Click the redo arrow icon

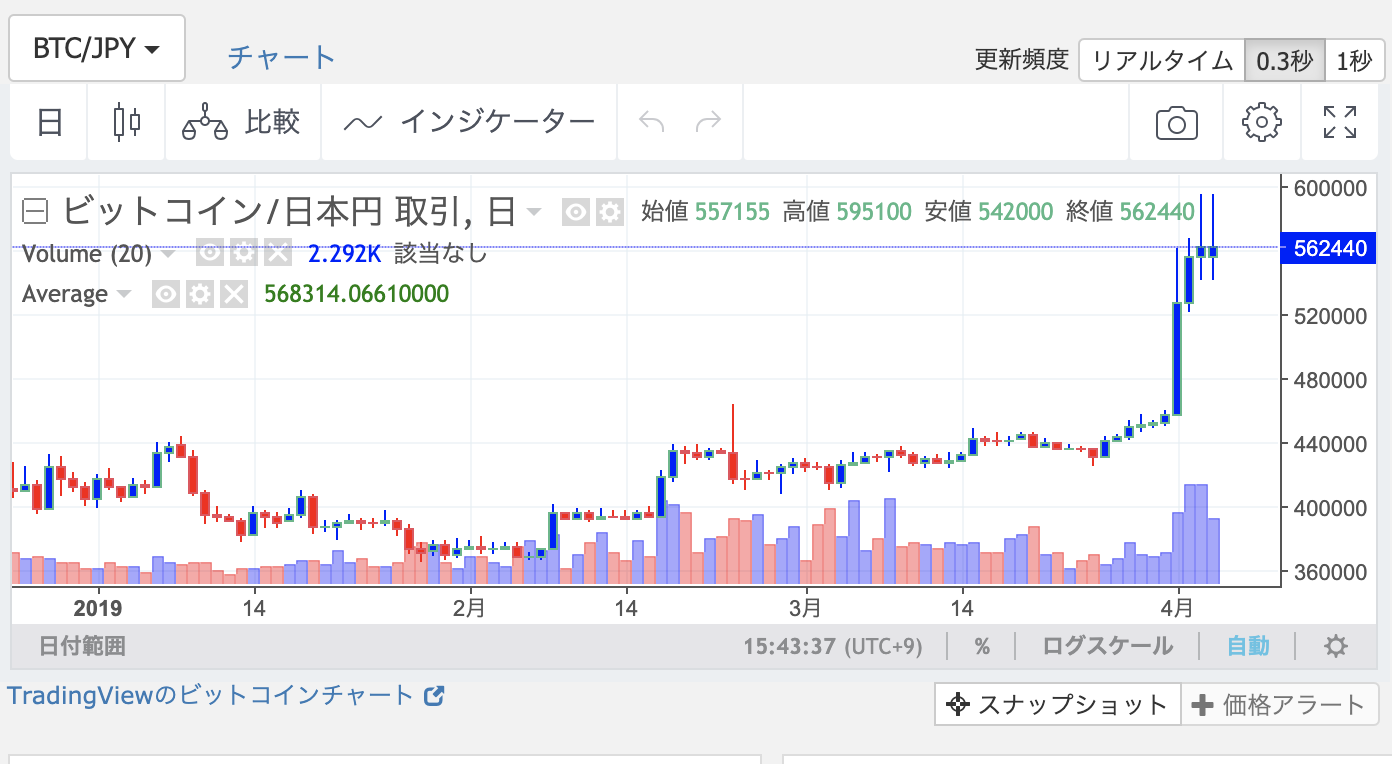[x=709, y=122]
